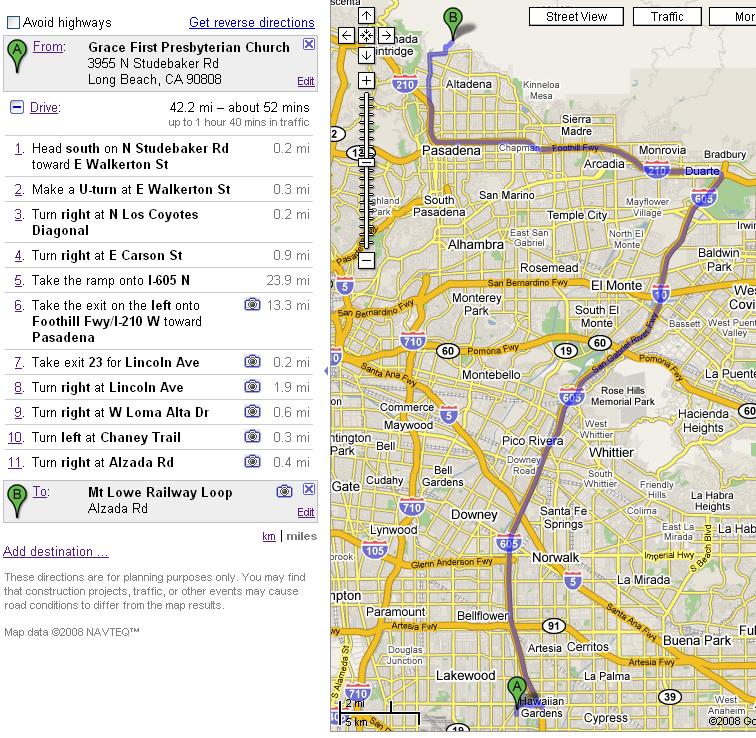
Task: Collapse the Drive directions with minus icon
Action: 17,107
